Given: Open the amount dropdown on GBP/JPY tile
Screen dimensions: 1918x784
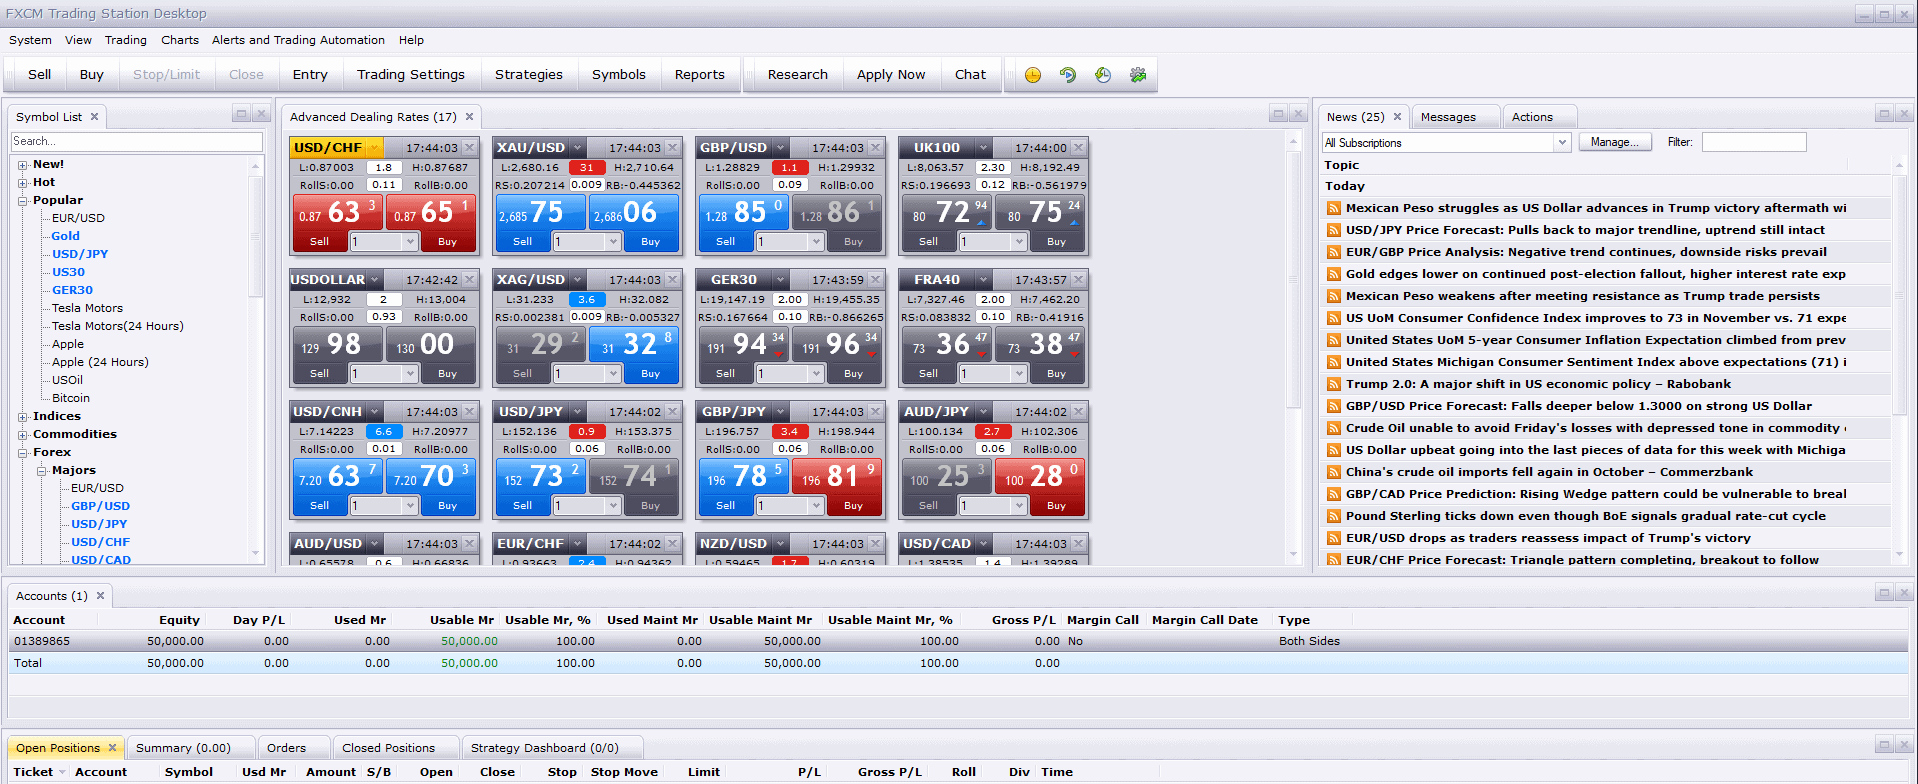Looking at the screenshot, I should (816, 506).
